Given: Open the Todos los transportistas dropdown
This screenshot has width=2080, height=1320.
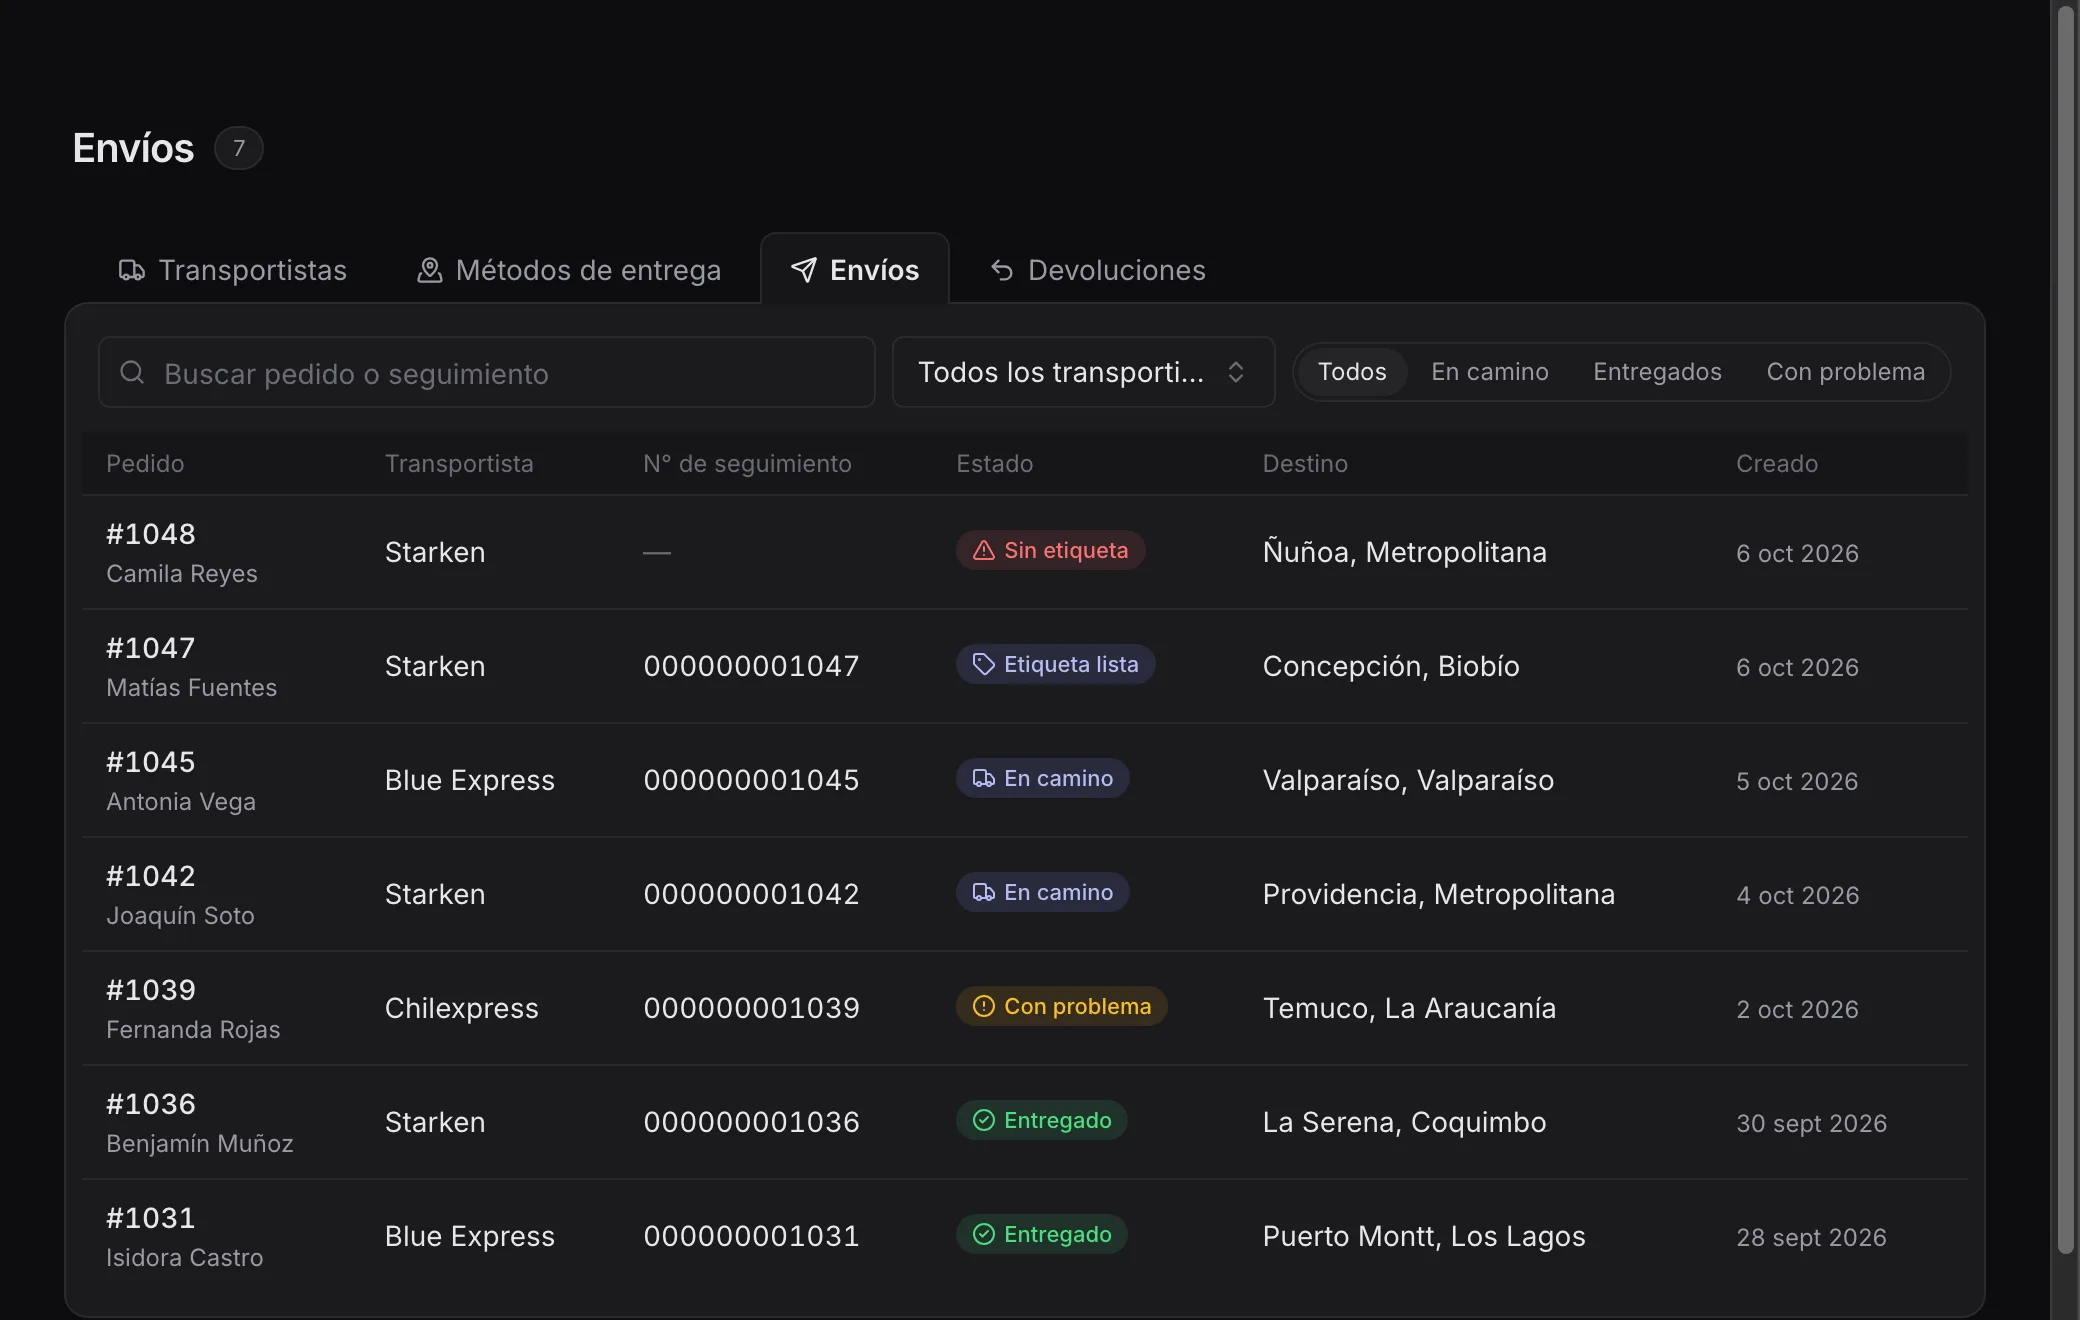Looking at the screenshot, I should coord(1083,372).
